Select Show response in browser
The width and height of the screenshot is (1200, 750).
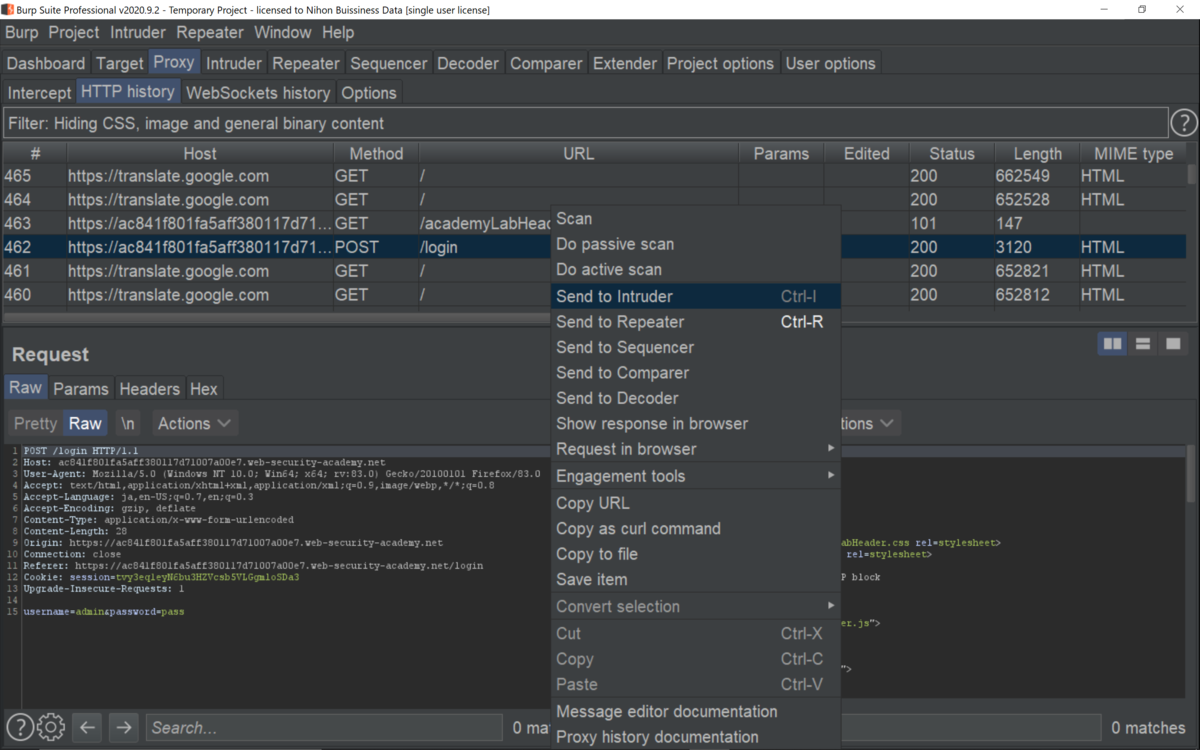pos(696,423)
